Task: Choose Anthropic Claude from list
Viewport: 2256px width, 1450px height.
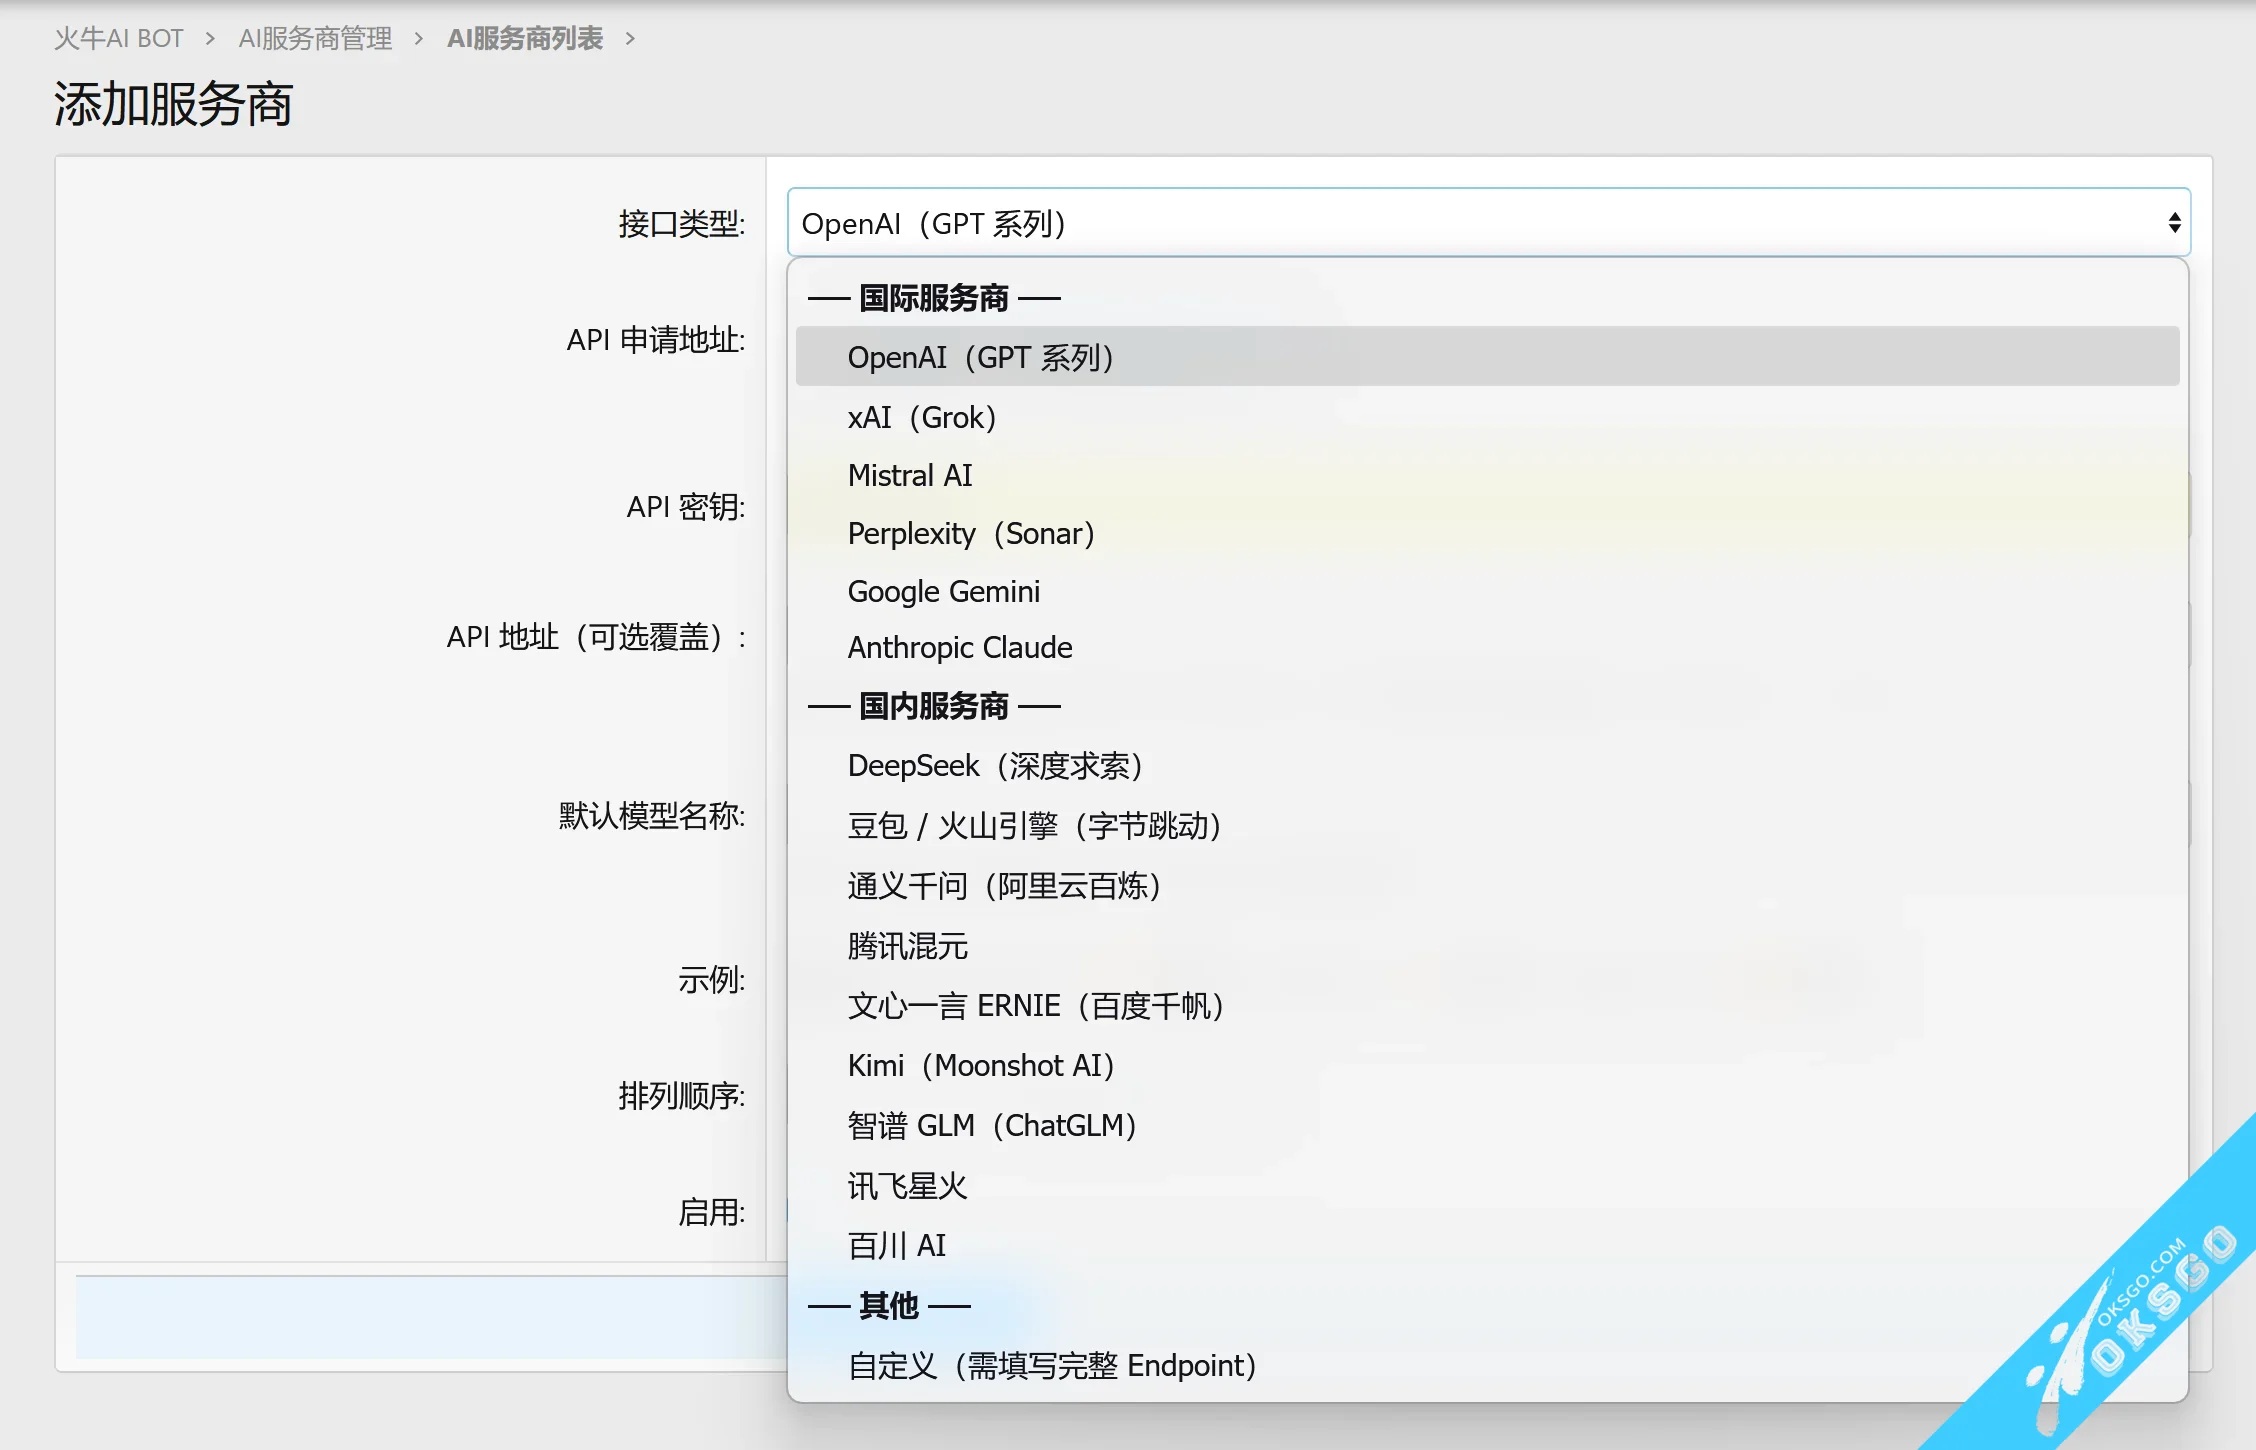Action: (x=959, y=648)
